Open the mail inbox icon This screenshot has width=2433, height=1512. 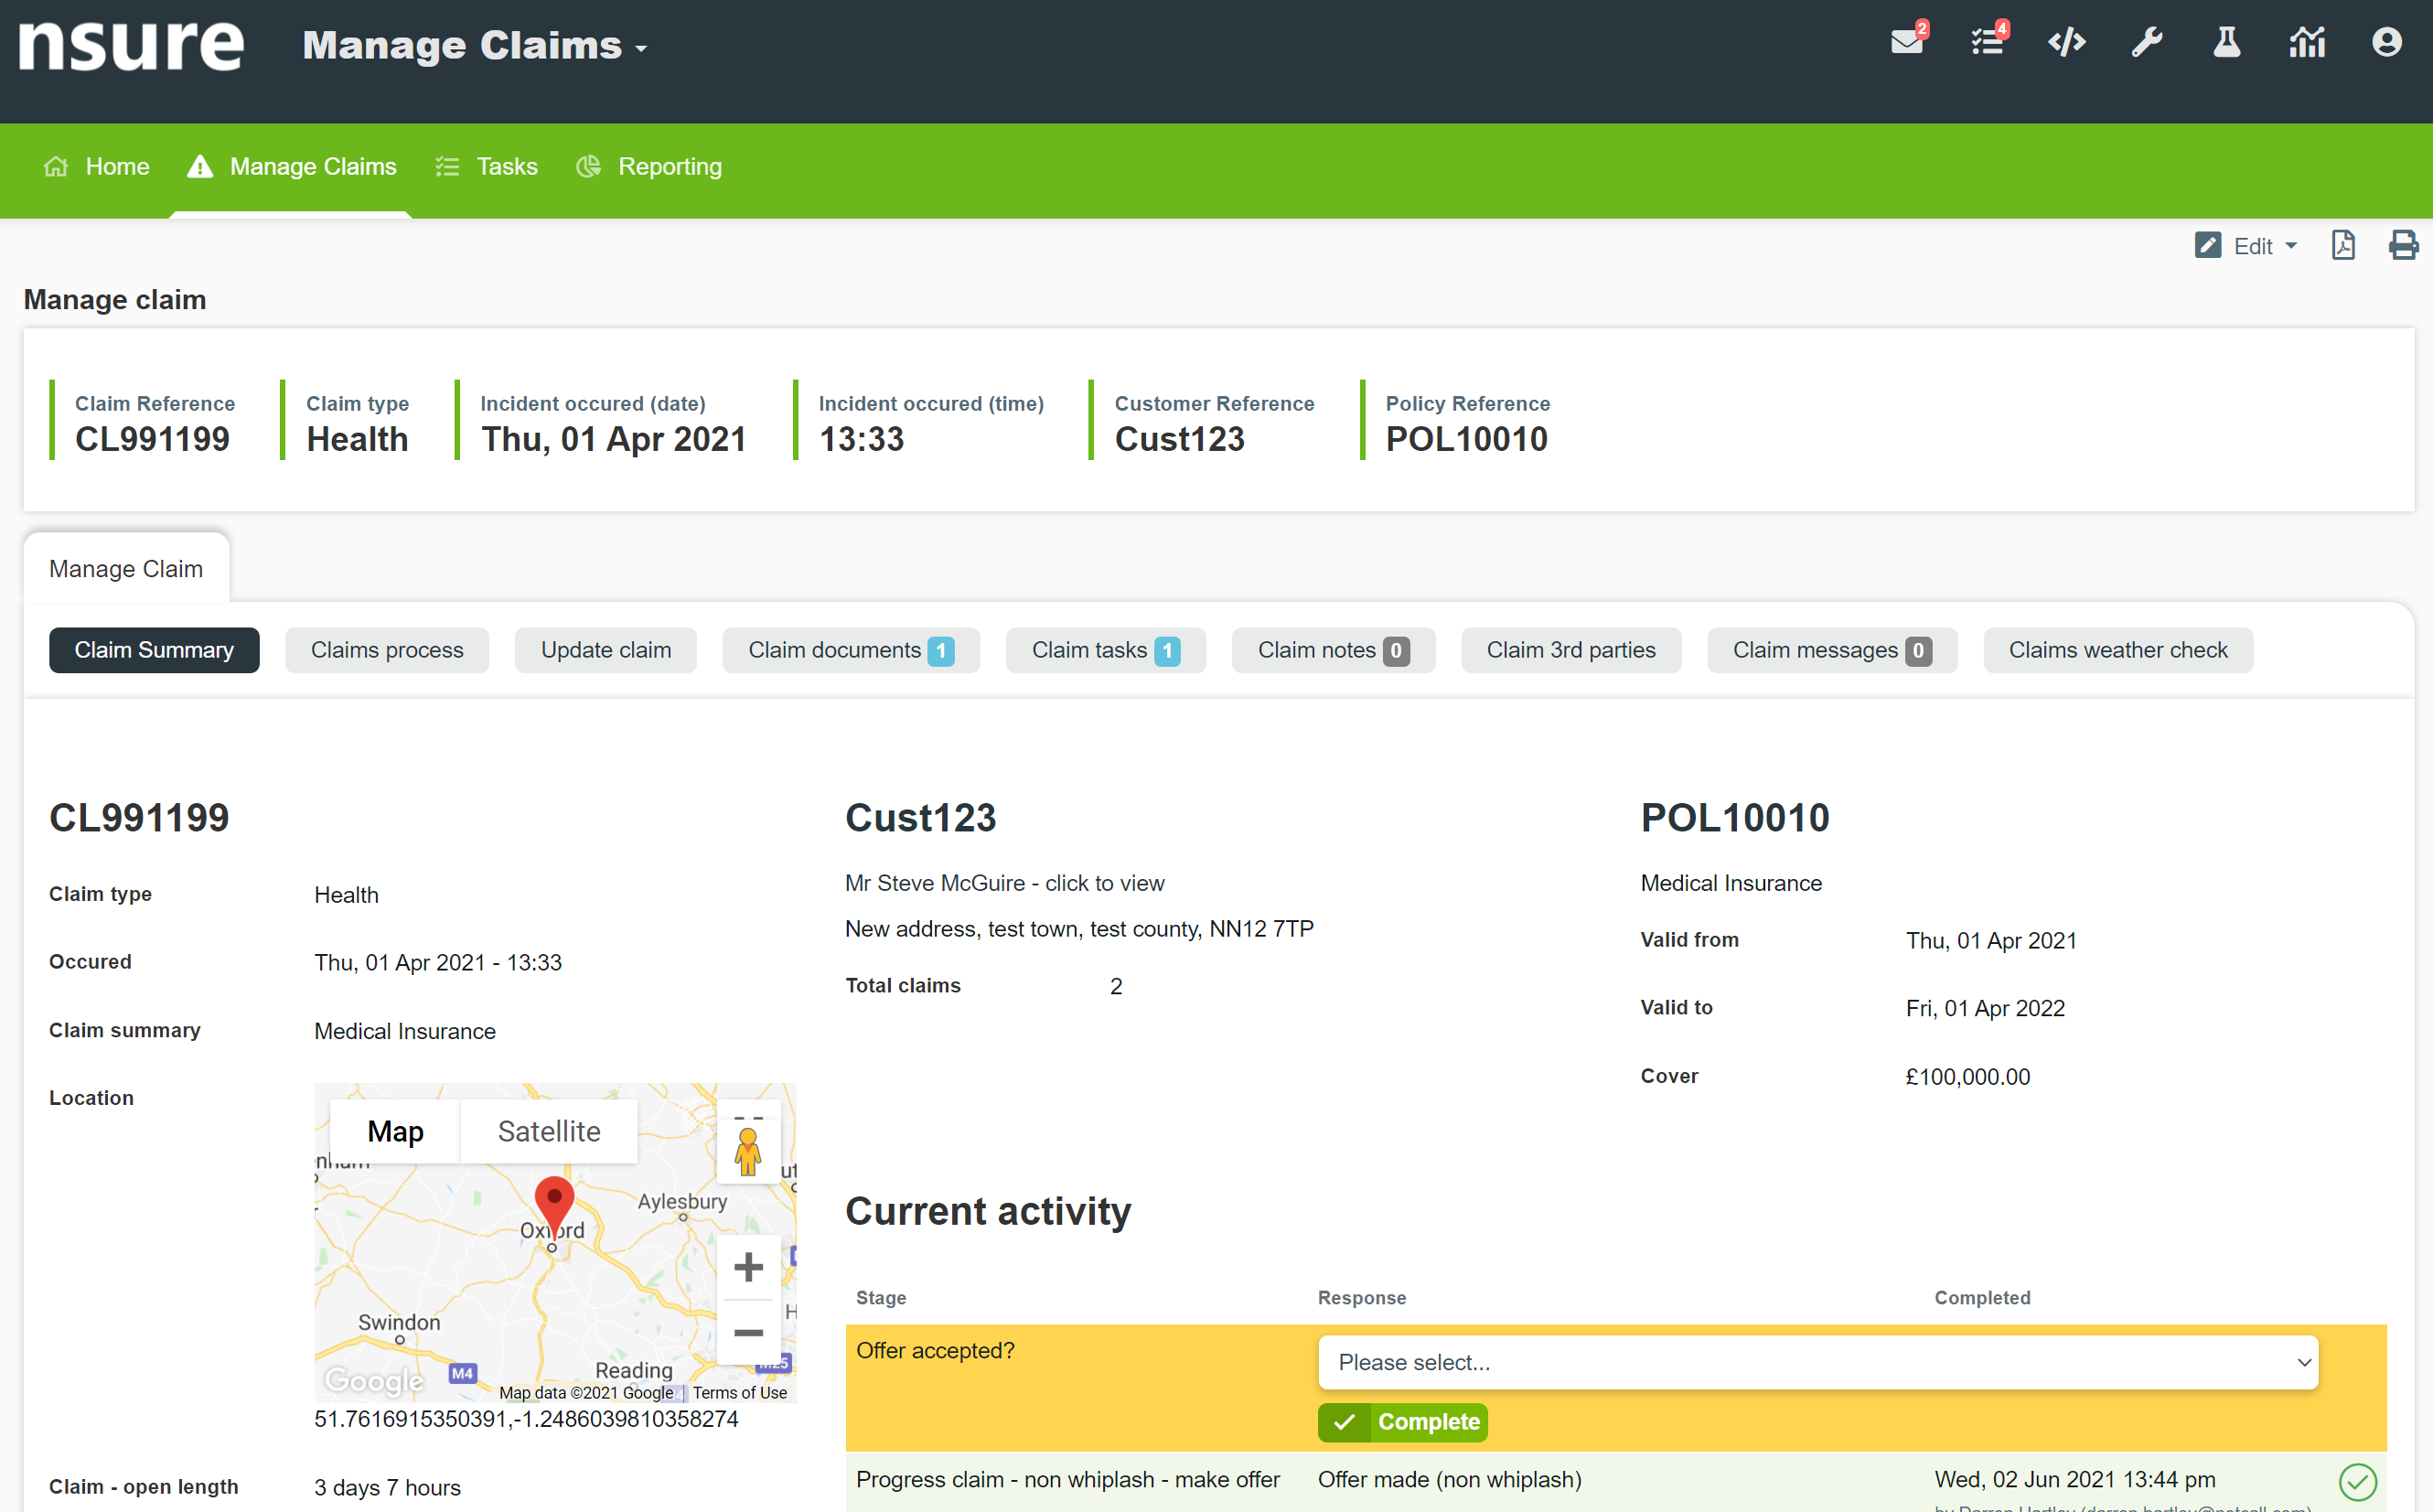1906,43
